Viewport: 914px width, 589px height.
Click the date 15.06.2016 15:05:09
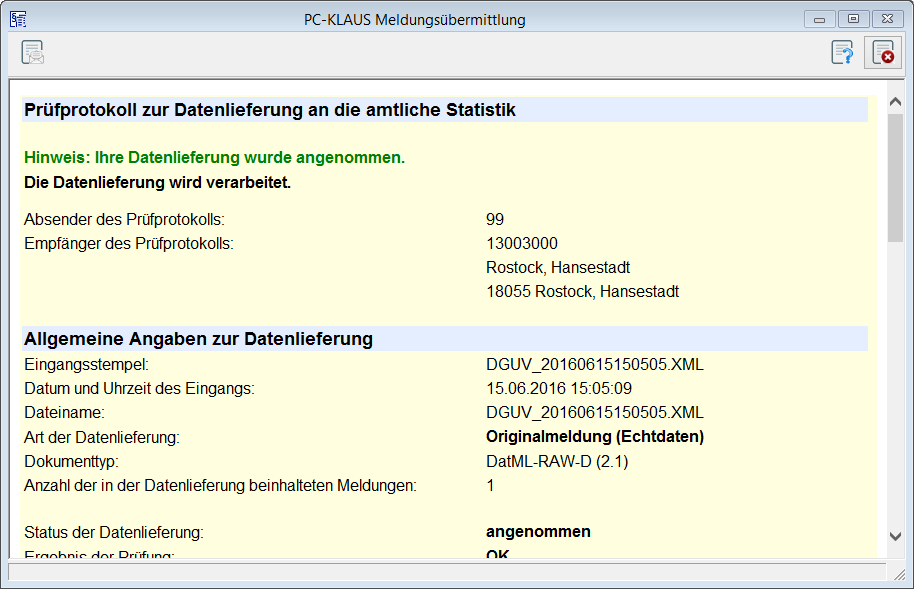558,388
